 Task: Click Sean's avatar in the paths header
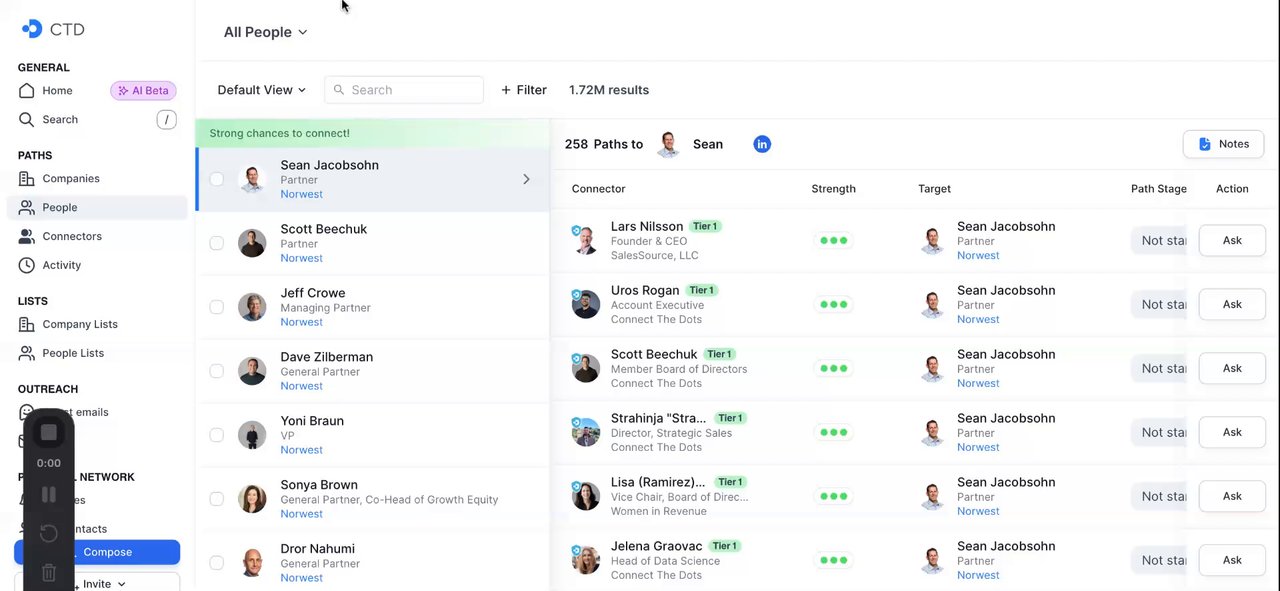click(x=669, y=144)
